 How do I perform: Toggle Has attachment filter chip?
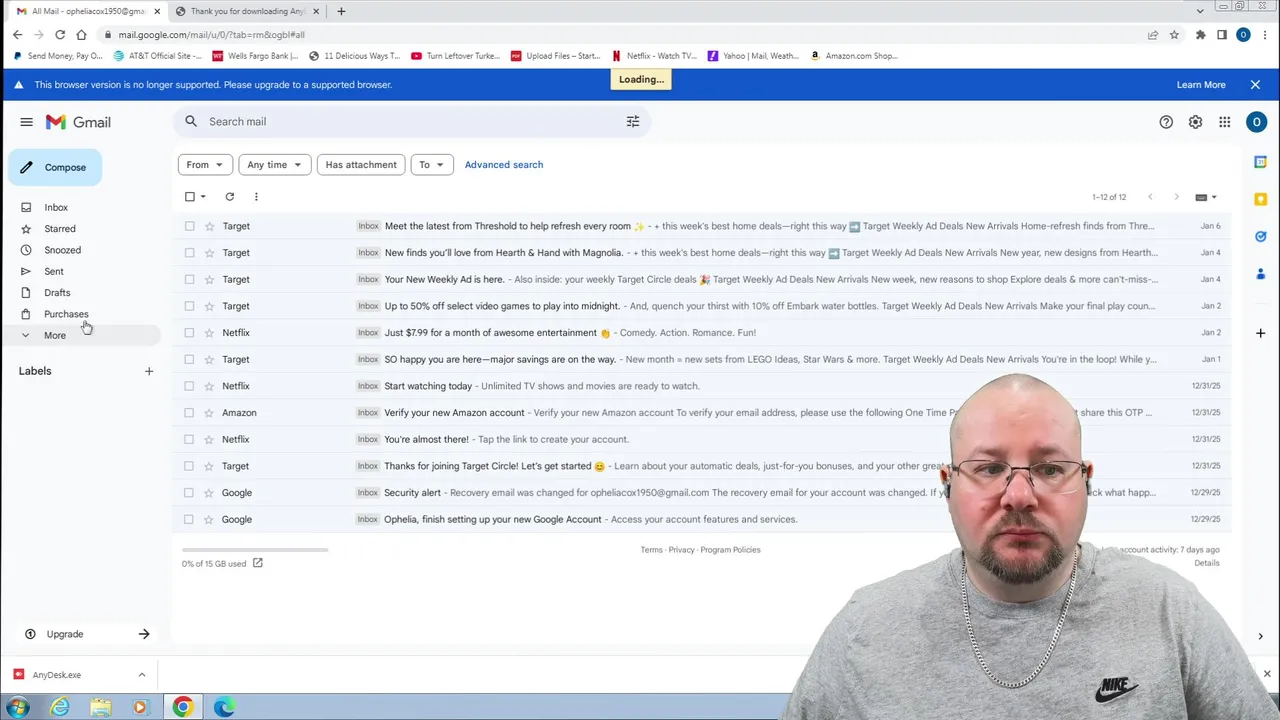pyautogui.click(x=361, y=165)
